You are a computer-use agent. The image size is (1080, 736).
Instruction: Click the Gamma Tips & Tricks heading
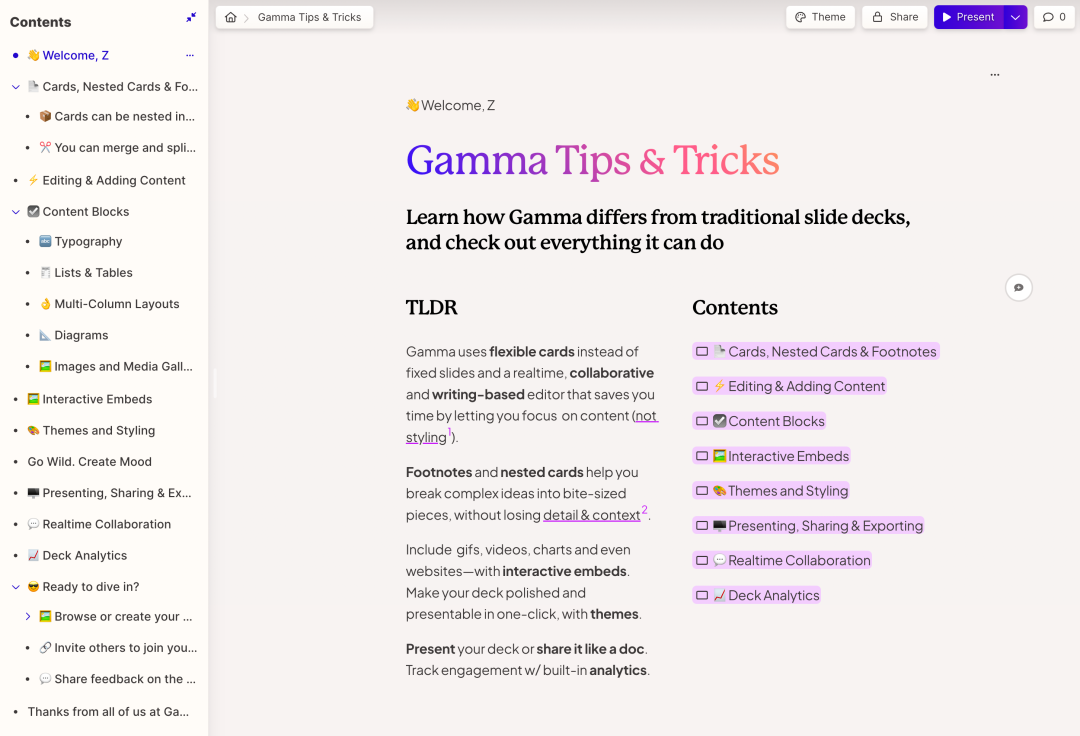[592, 160]
